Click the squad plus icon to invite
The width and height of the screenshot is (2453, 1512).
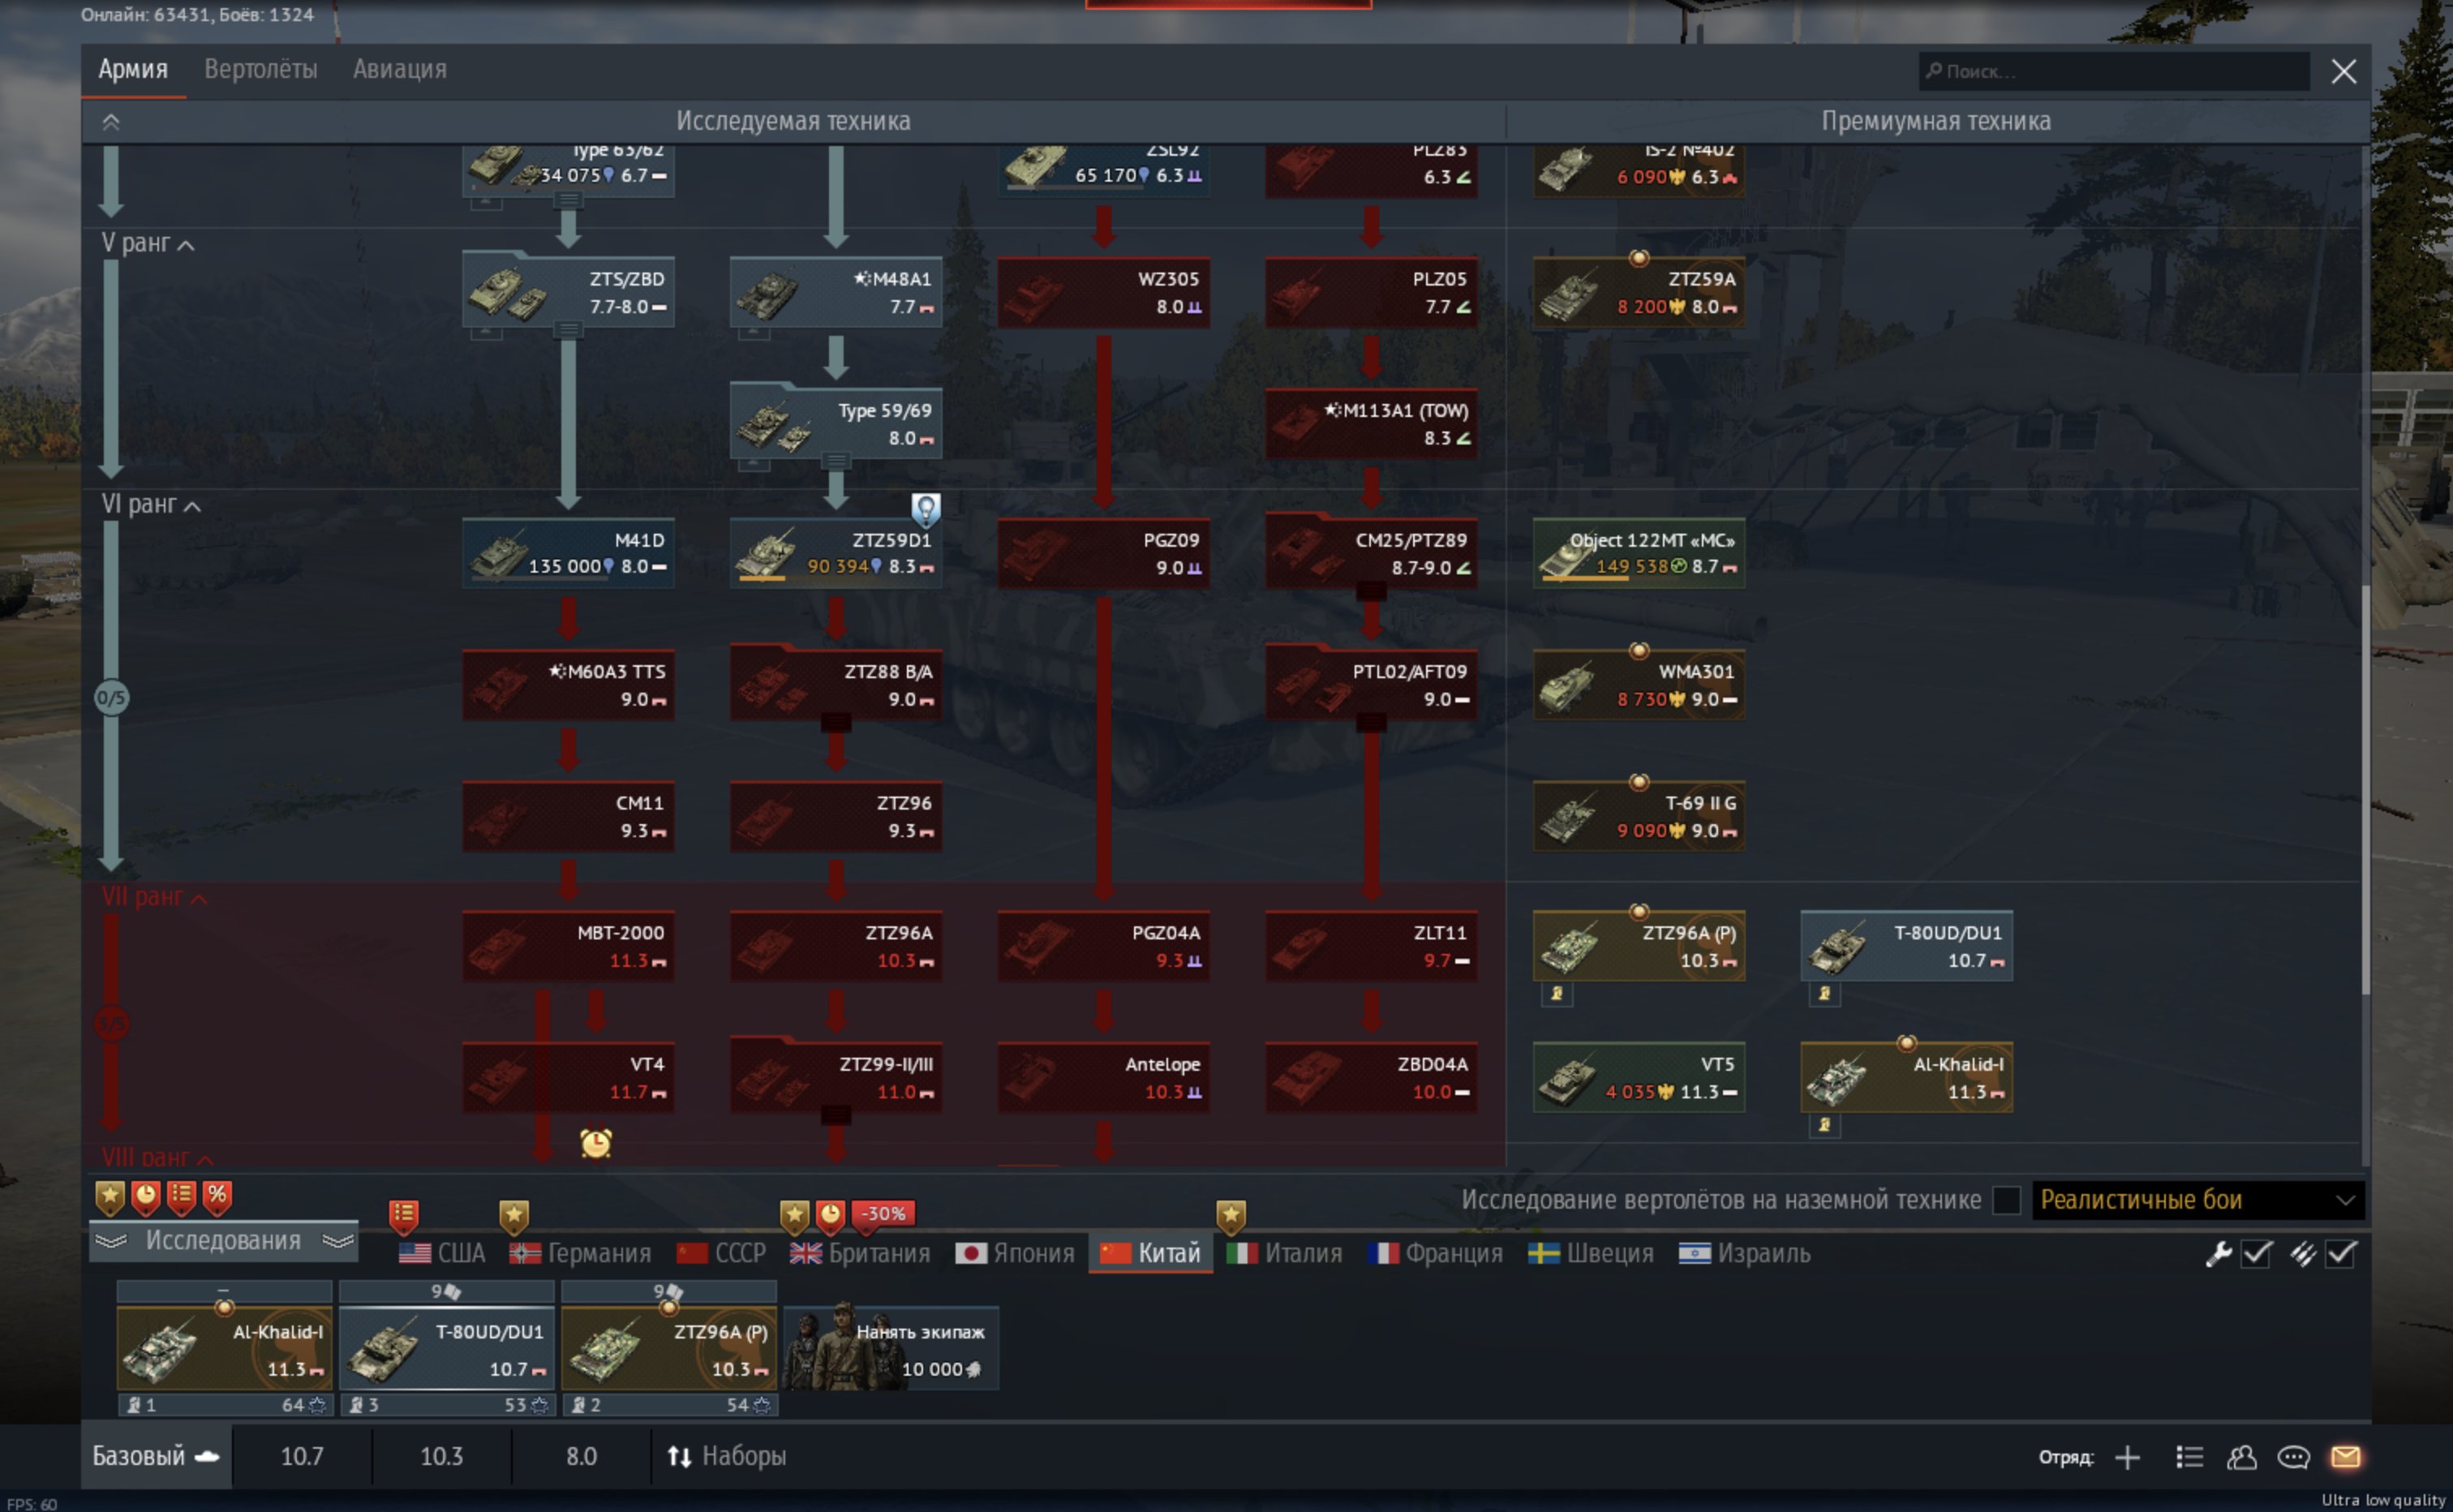coord(2127,1457)
